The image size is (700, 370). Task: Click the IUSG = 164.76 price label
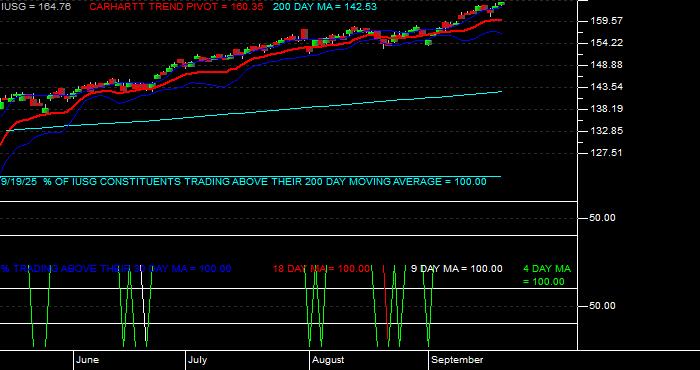[36, 7]
